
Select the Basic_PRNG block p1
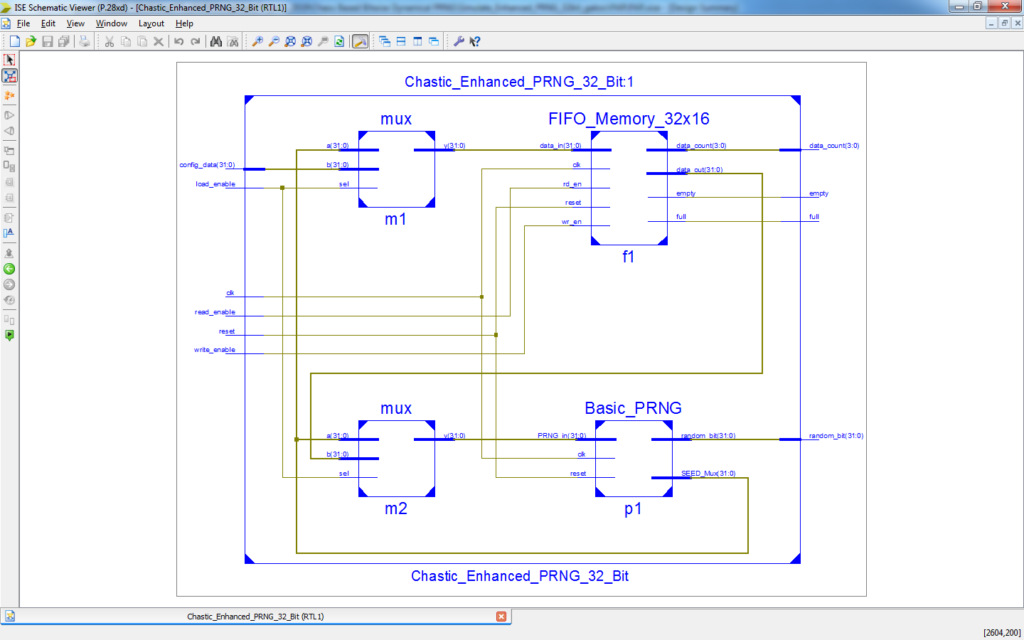tap(632, 458)
